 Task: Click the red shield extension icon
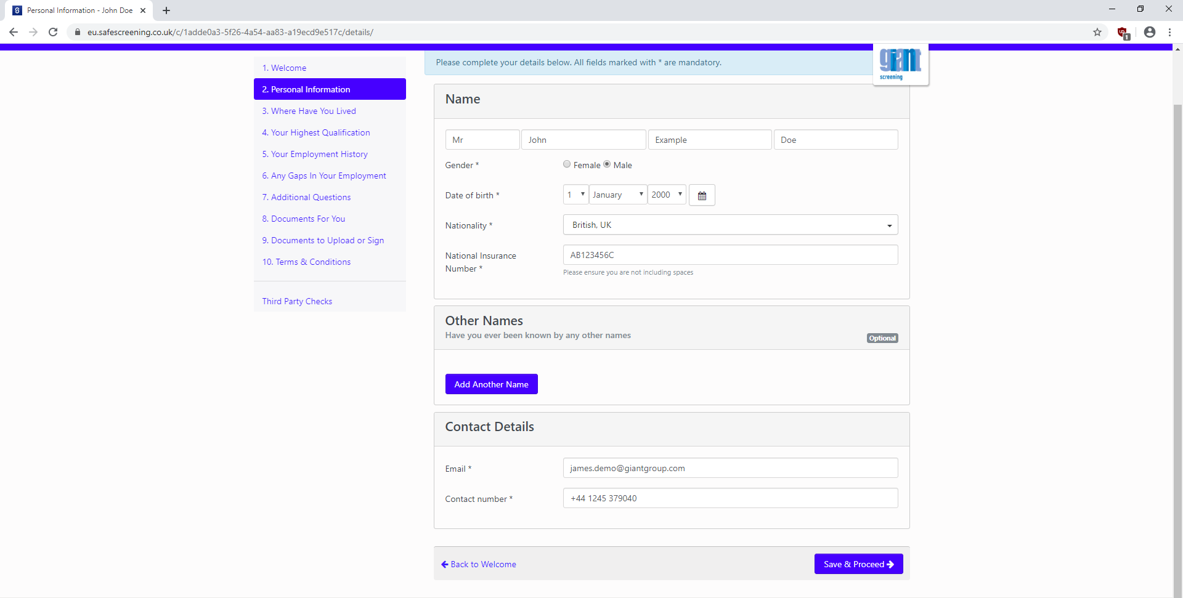1123,33
